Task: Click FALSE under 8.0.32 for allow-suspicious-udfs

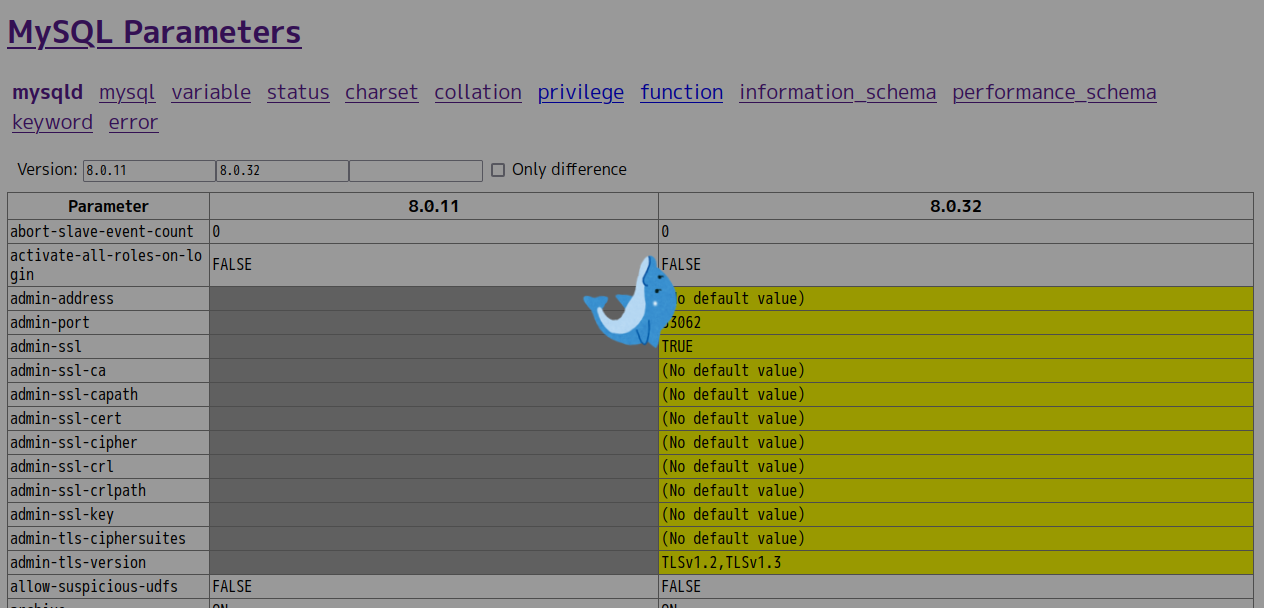Action: point(956,586)
